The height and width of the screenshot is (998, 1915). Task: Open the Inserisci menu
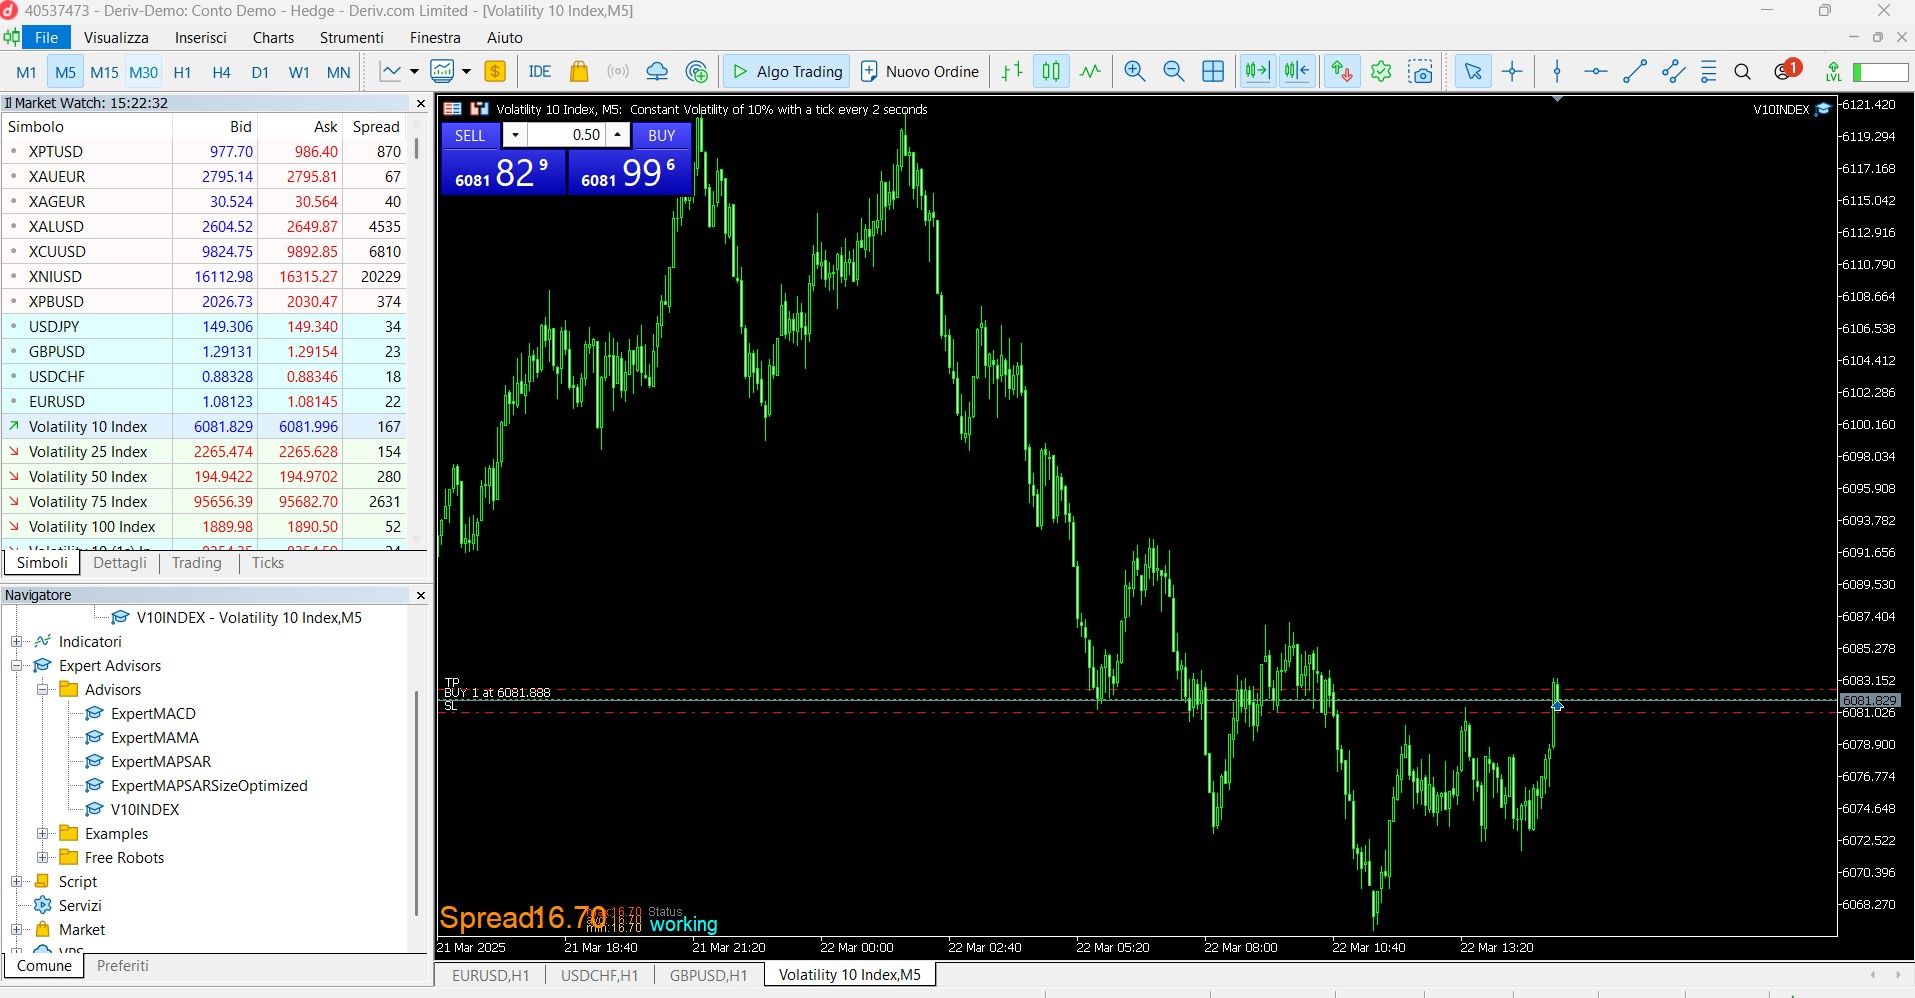(x=201, y=38)
